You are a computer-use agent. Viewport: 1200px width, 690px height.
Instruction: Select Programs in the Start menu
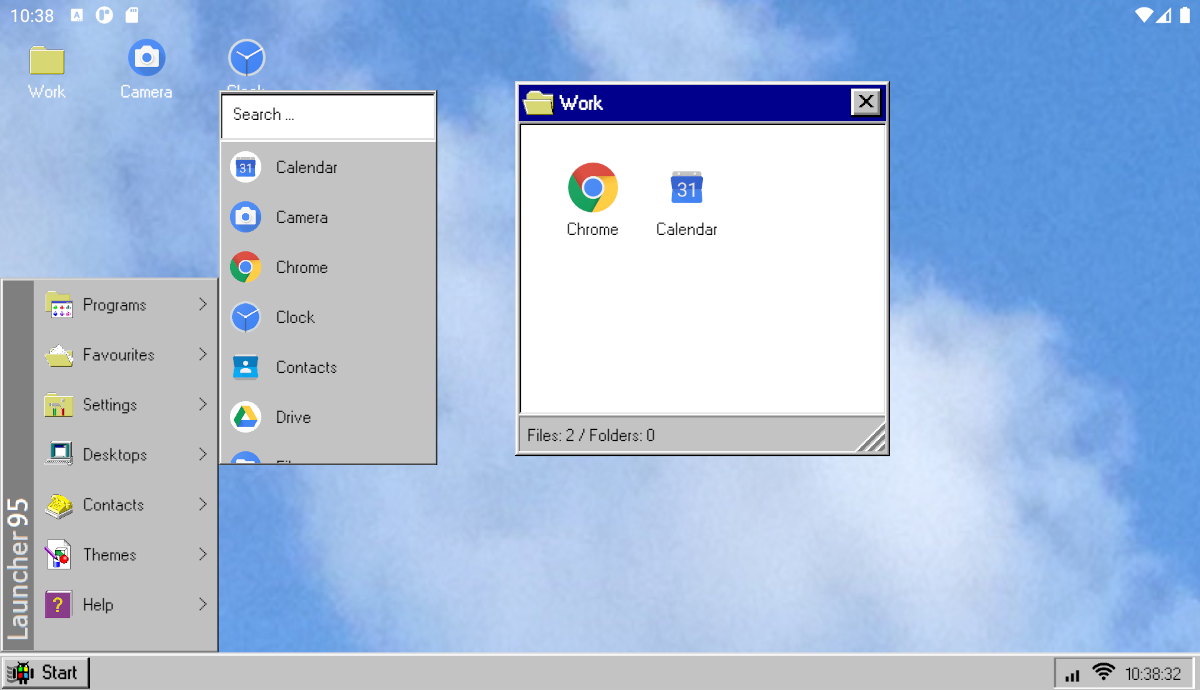point(126,305)
